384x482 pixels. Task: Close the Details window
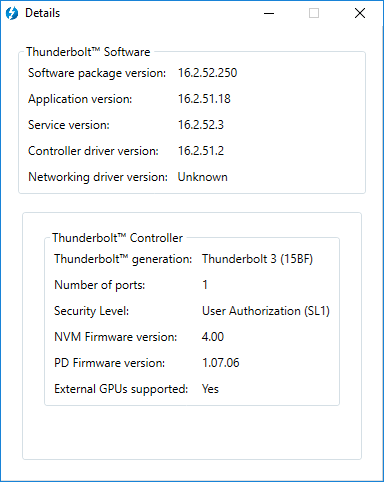[x=360, y=13]
